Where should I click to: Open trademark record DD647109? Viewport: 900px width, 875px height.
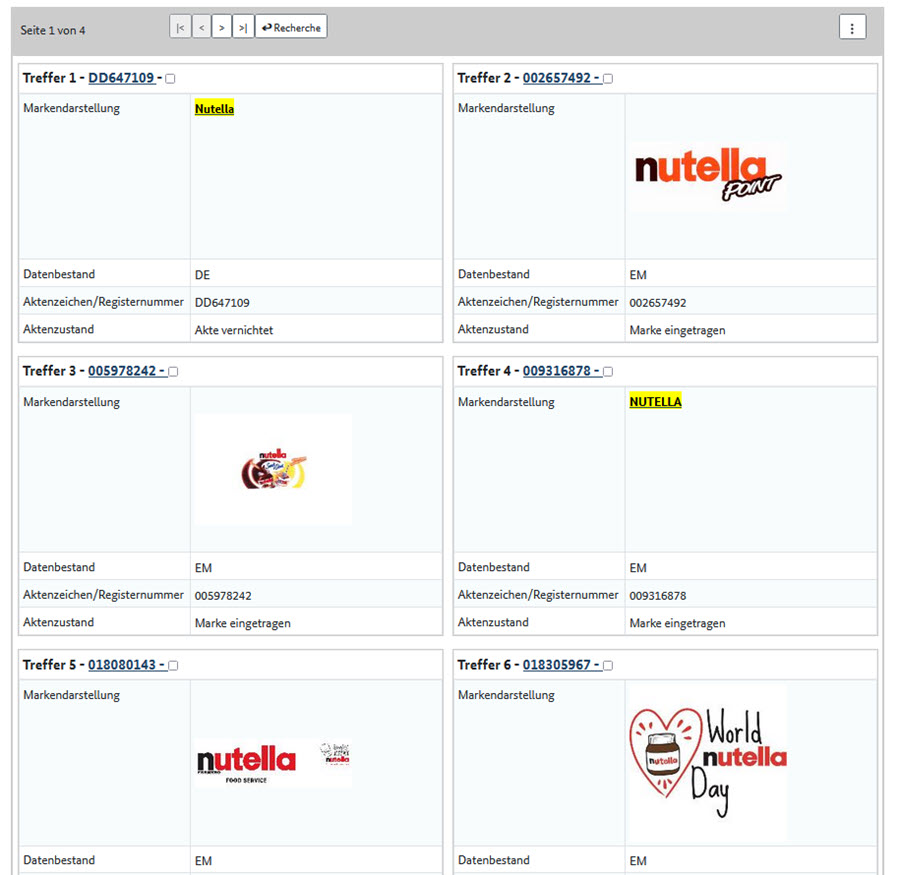(x=121, y=78)
